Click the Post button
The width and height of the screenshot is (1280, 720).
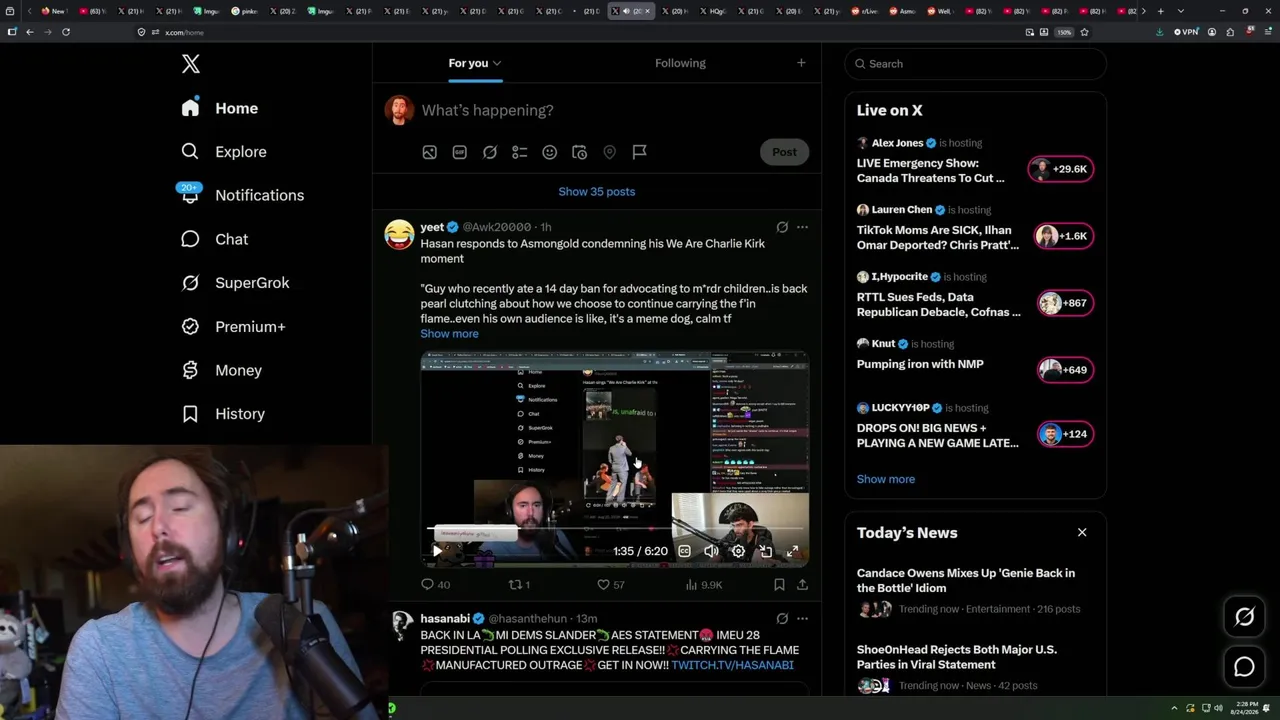tap(784, 152)
